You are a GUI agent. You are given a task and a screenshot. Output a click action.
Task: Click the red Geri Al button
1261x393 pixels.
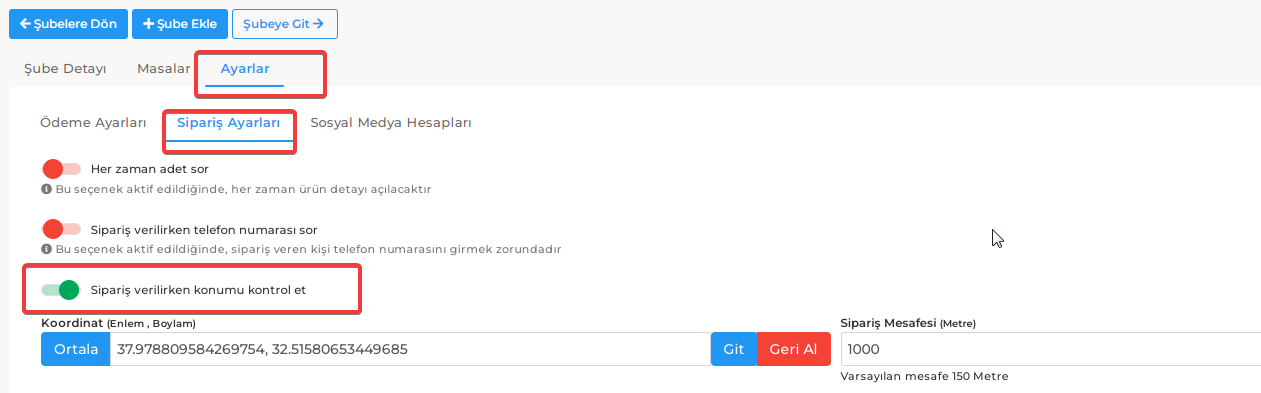(794, 349)
